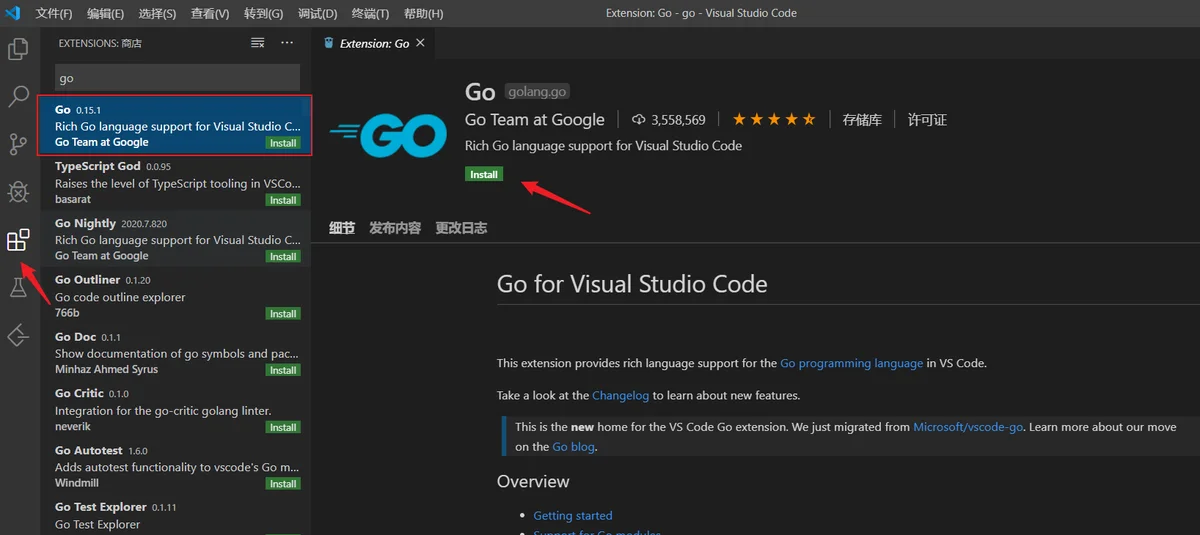Click the download count 3,558,569
The width and height of the screenshot is (1200, 535).
click(x=669, y=120)
